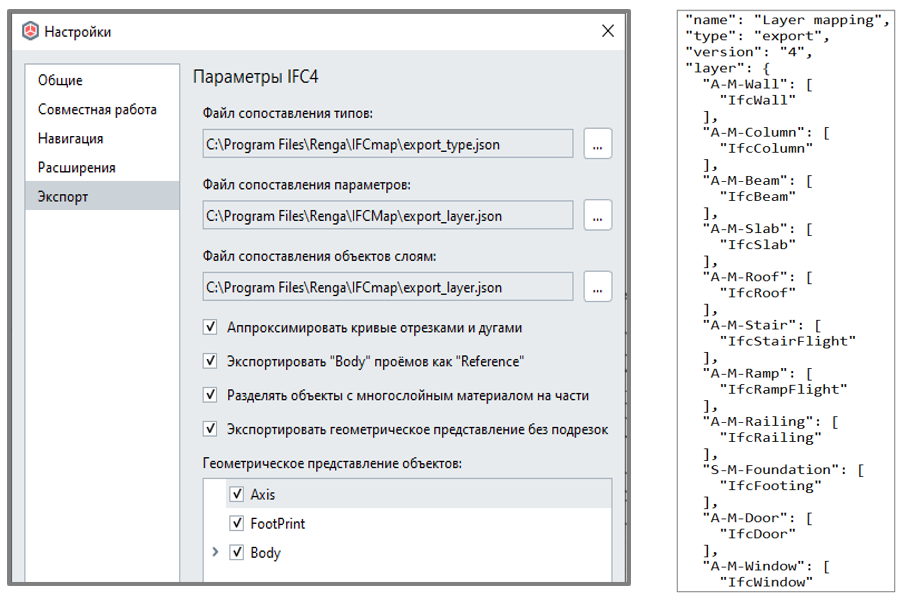Browse for the type mapping file

(x=597, y=143)
